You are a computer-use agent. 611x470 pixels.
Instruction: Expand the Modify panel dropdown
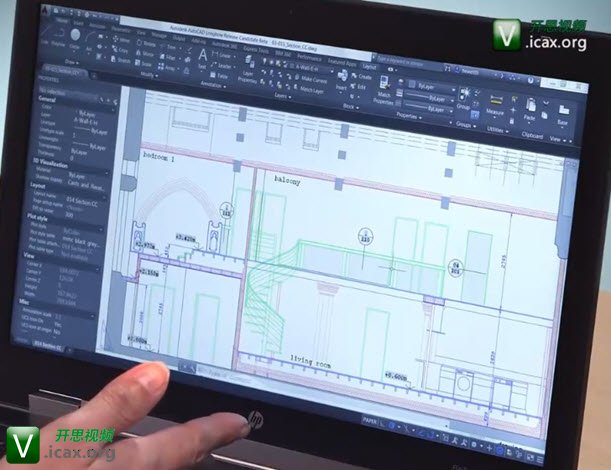pos(149,74)
